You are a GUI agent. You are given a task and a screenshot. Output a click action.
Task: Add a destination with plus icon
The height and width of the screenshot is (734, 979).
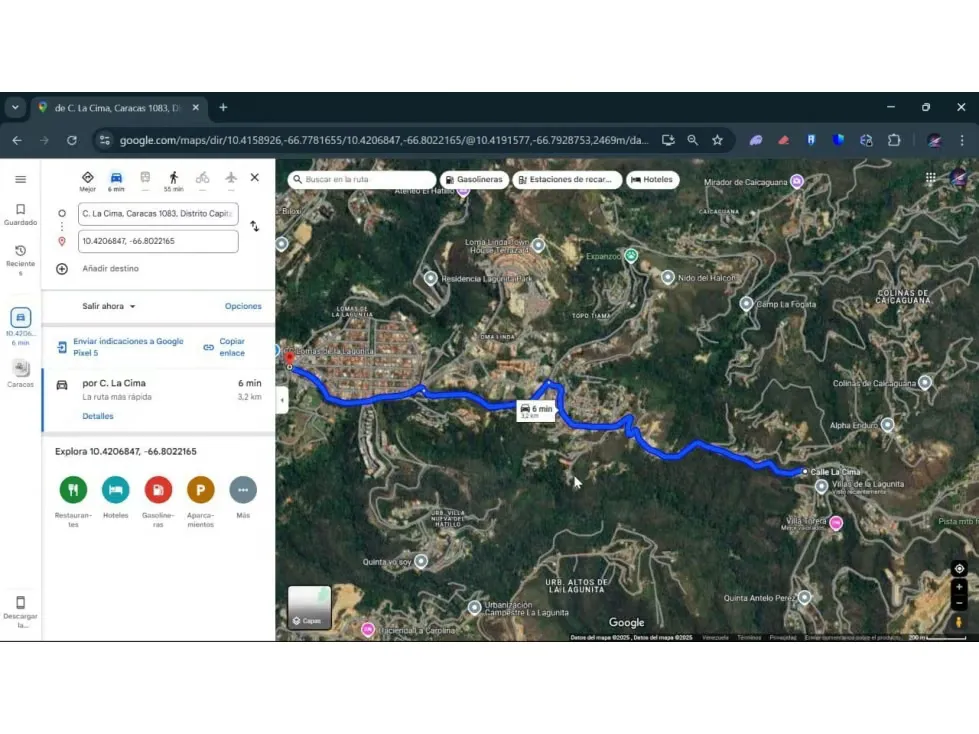[62, 268]
